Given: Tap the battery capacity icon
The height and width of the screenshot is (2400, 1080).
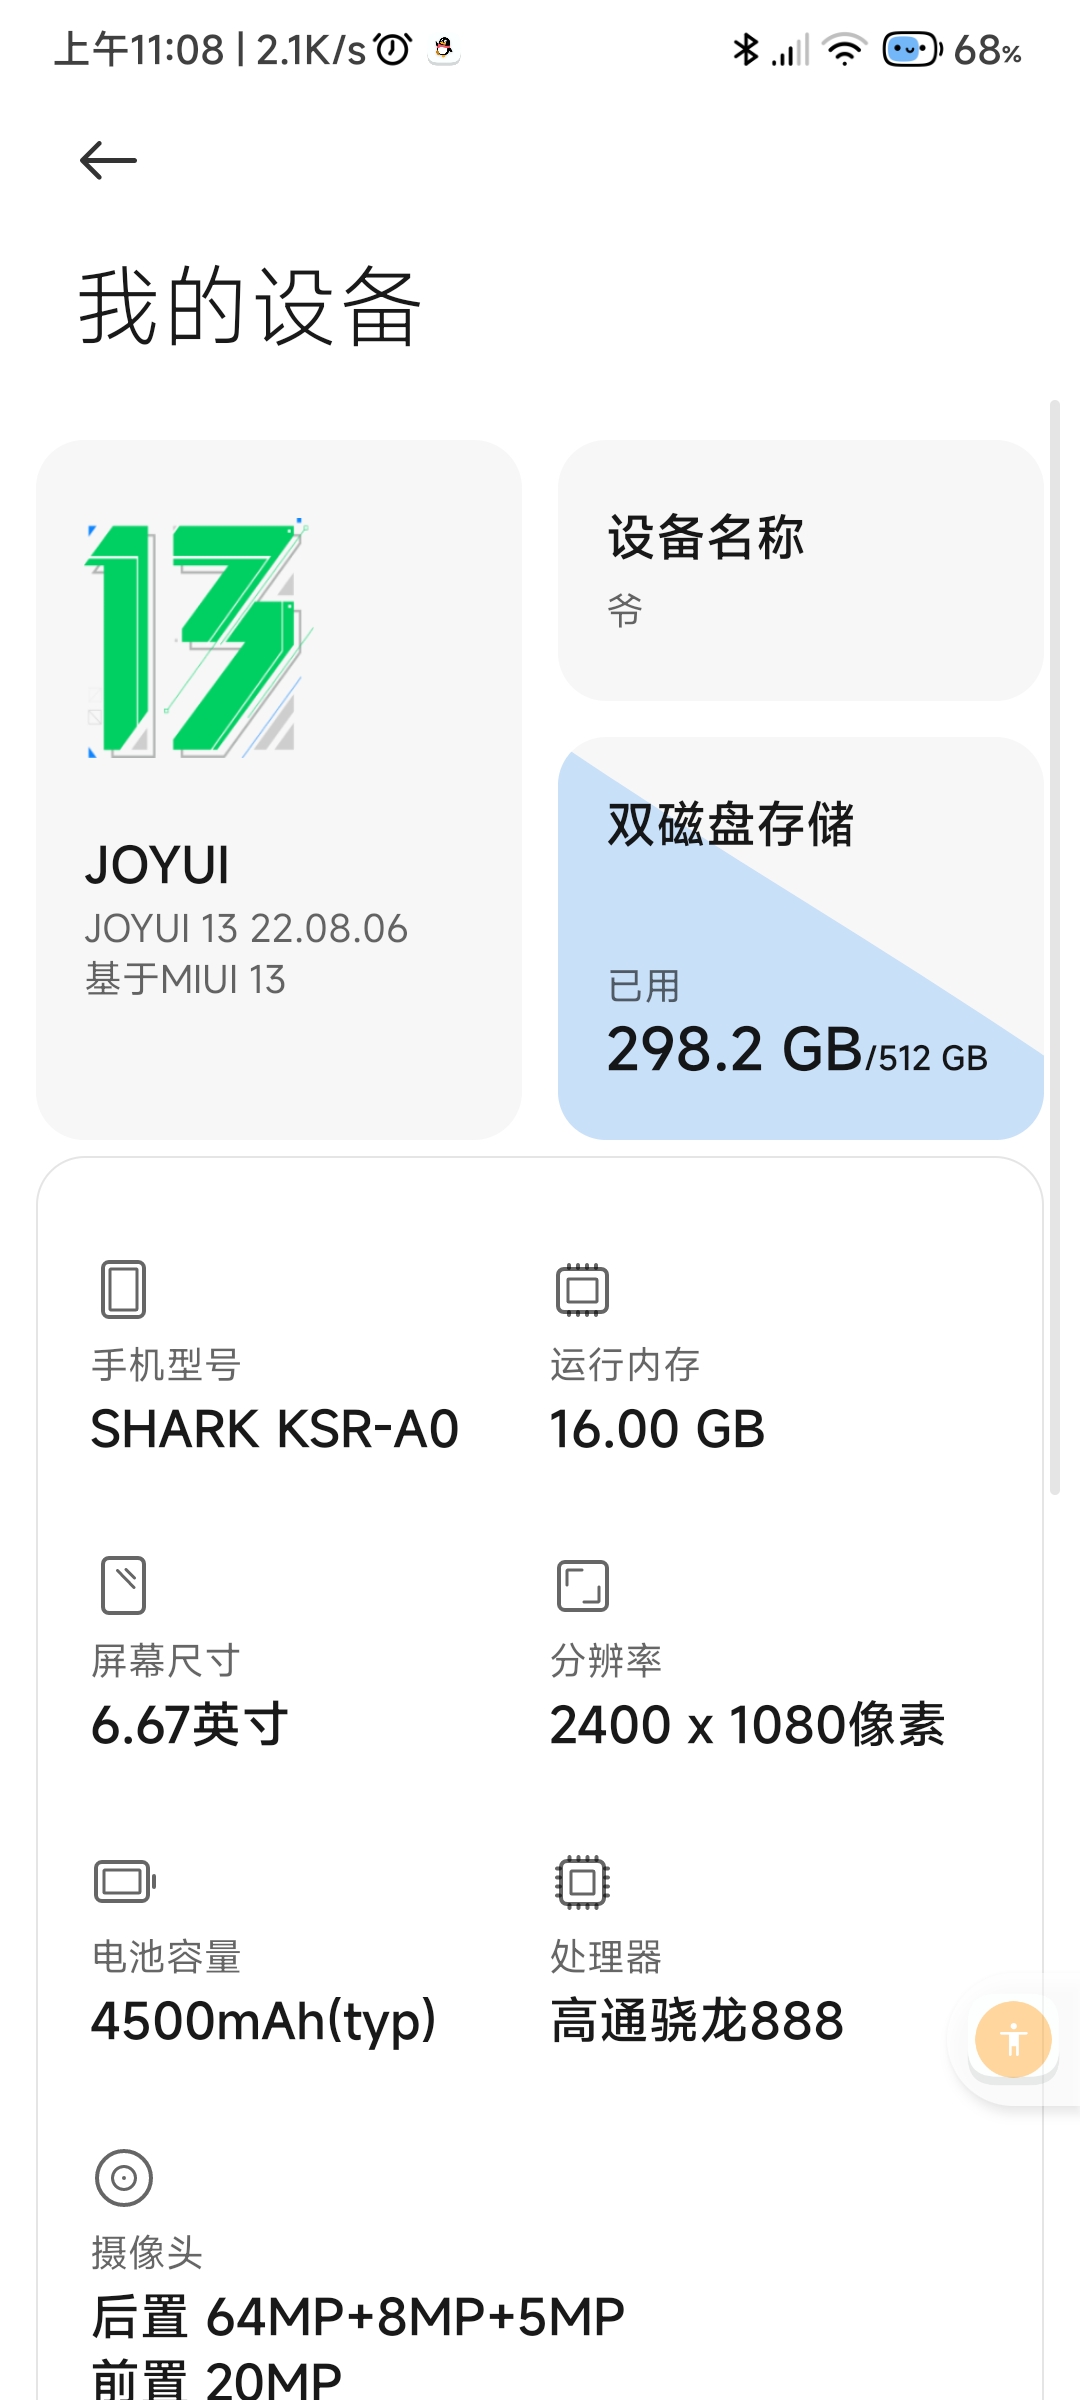Looking at the screenshot, I should pyautogui.click(x=125, y=1881).
